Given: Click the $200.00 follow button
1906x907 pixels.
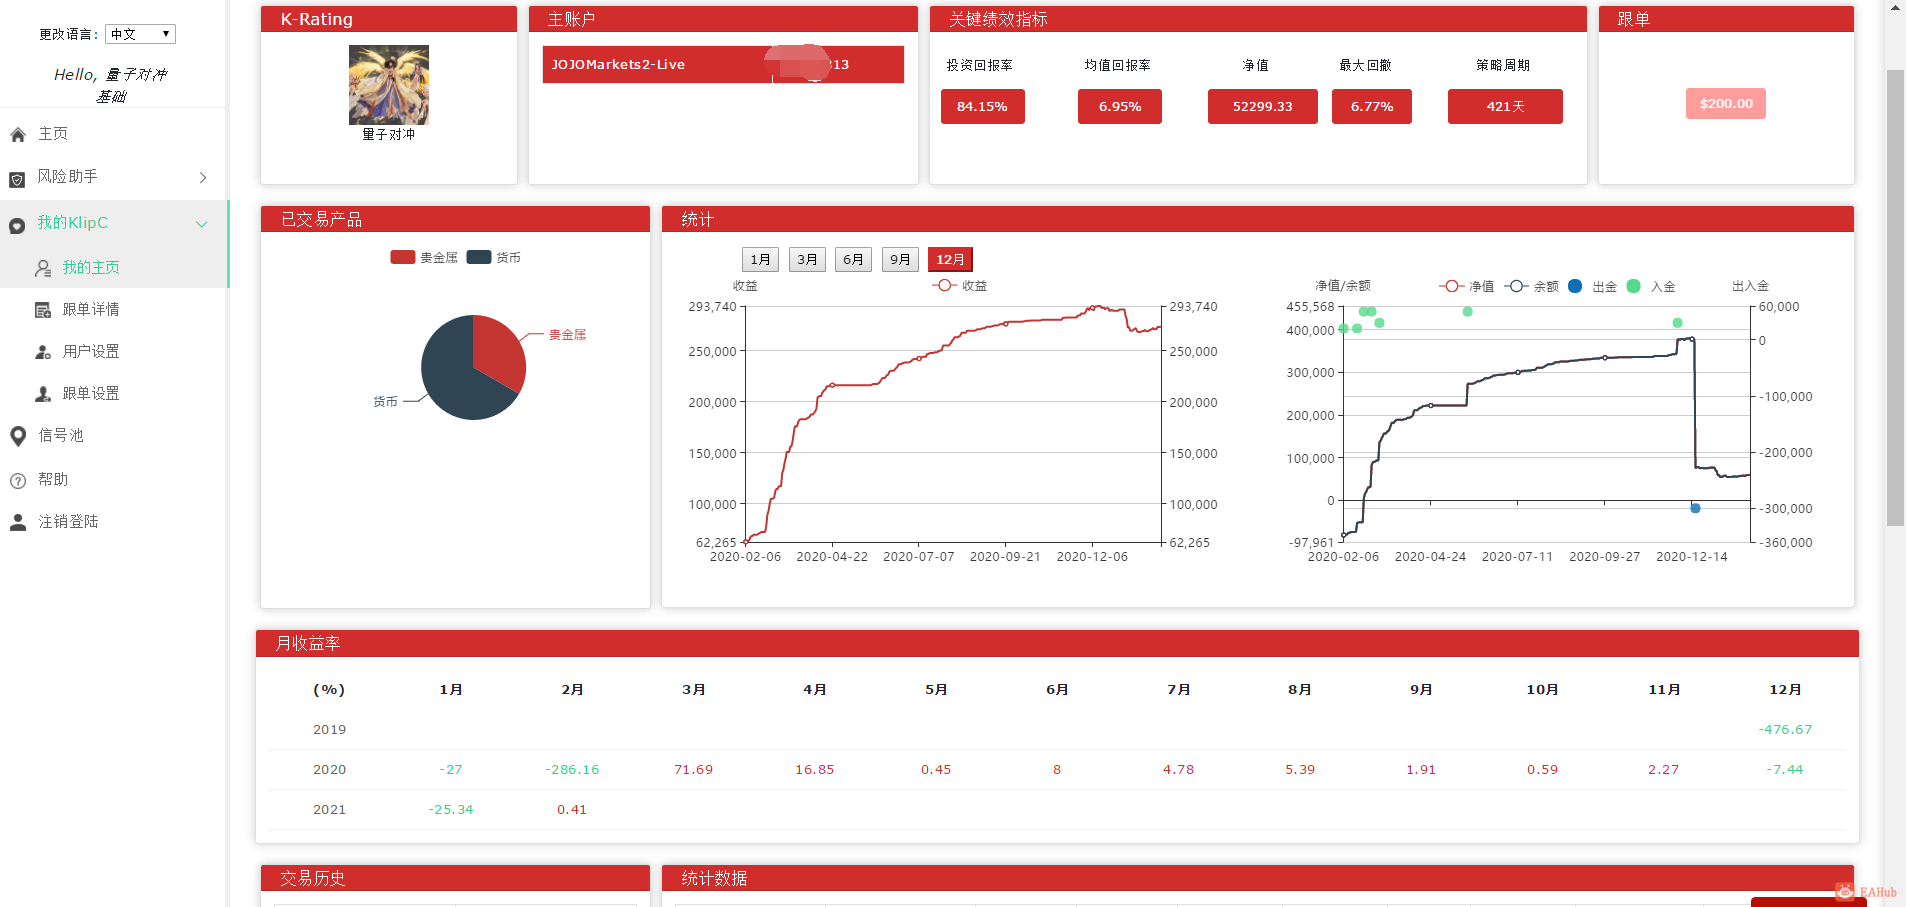Looking at the screenshot, I should coord(1726,104).
